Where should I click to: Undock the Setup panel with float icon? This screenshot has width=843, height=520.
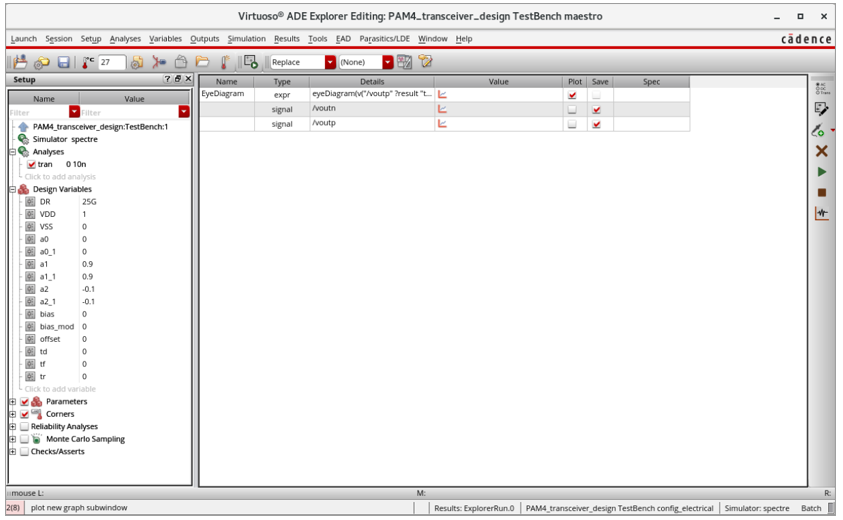178,79
